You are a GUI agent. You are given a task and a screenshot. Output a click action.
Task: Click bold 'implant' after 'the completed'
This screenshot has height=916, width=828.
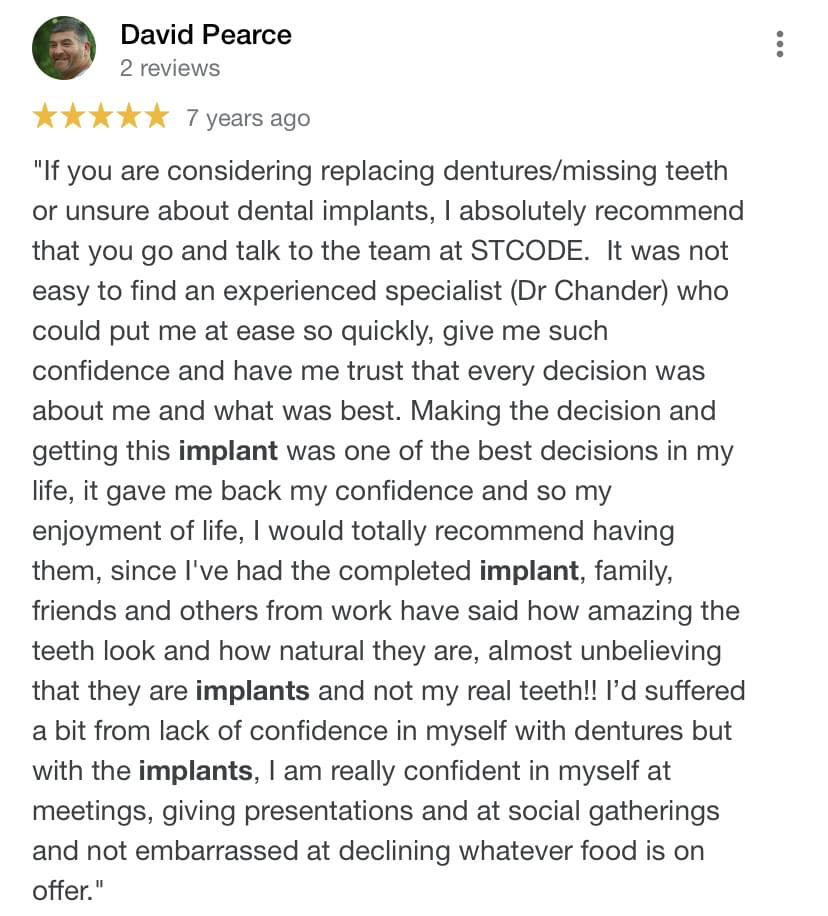pyautogui.click(x=529, y=571)
